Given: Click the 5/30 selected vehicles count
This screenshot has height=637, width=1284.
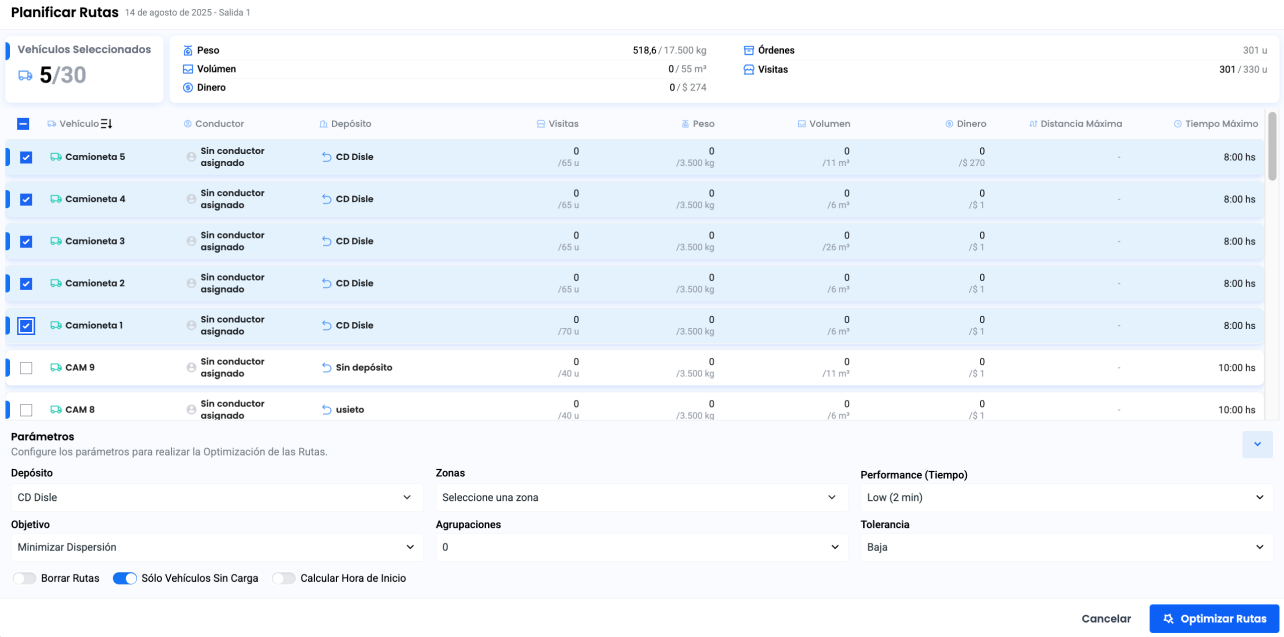Looking at the screenshot, I should pos(63,75).
